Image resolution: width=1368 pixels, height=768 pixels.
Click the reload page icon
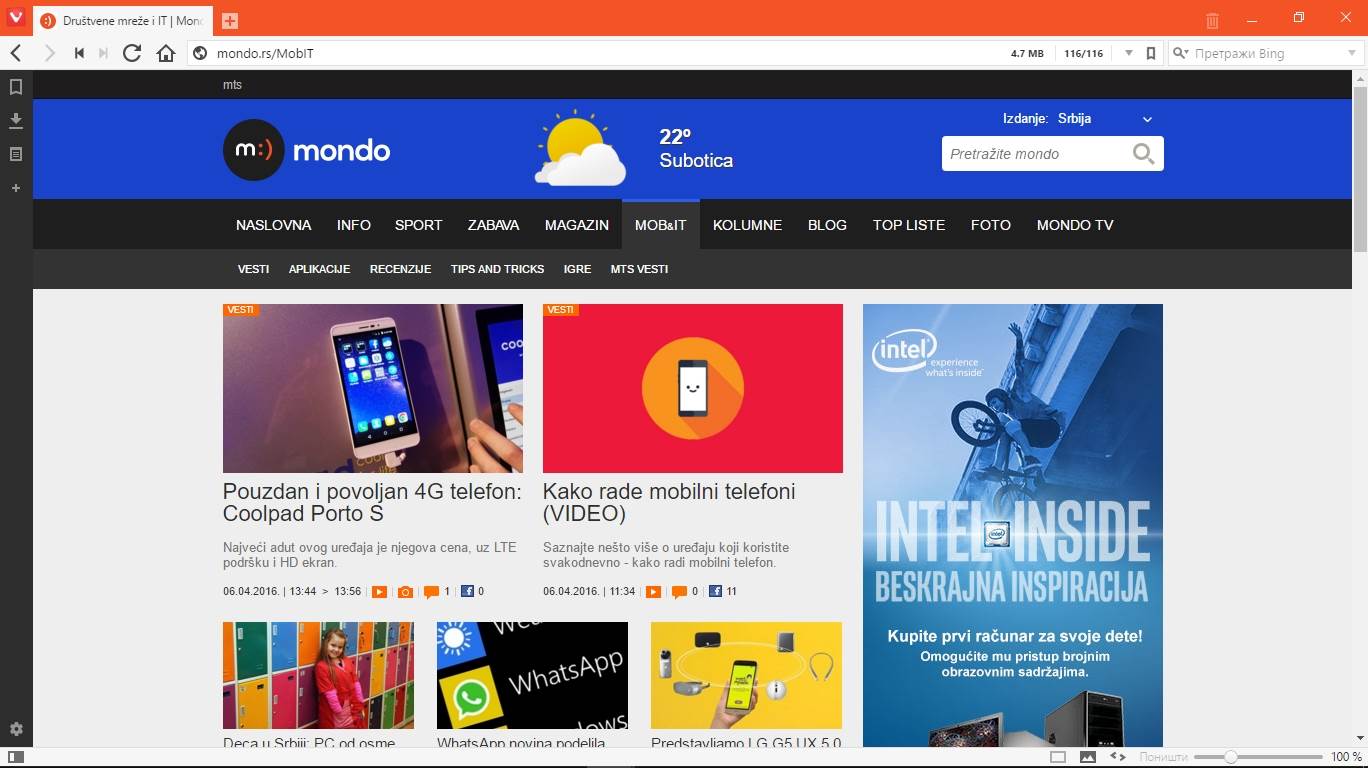pyautogui.click(x=132, y=53)
